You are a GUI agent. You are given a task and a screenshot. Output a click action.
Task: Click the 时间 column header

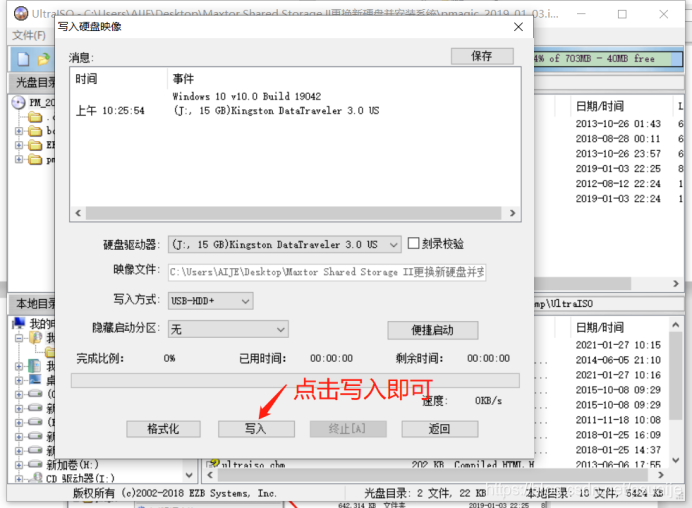(x=86, y=79)
